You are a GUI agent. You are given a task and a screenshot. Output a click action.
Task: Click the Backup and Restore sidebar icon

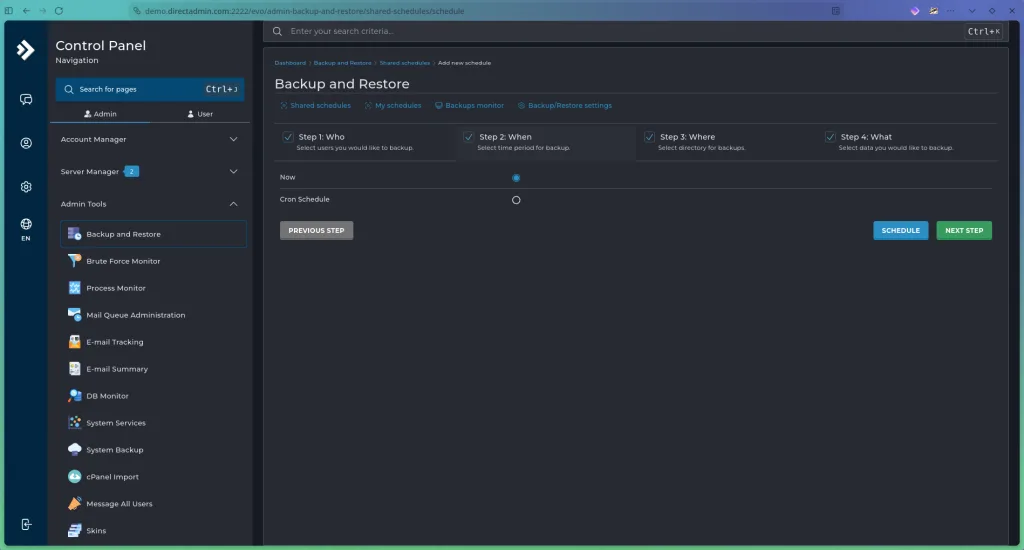coord(74,234)
